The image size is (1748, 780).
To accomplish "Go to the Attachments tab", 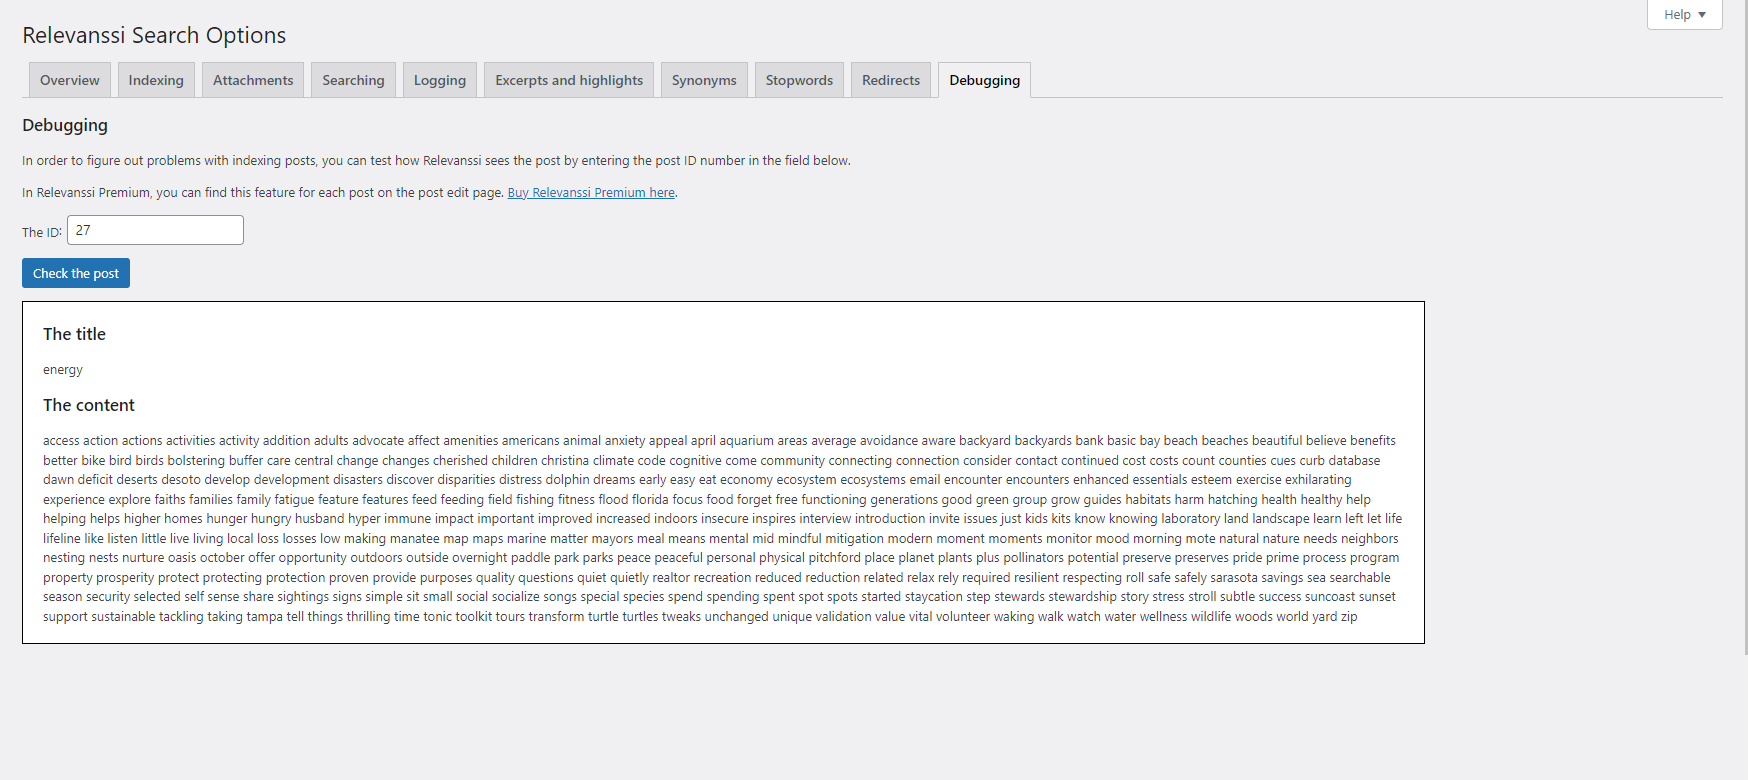I will point(253,80).
